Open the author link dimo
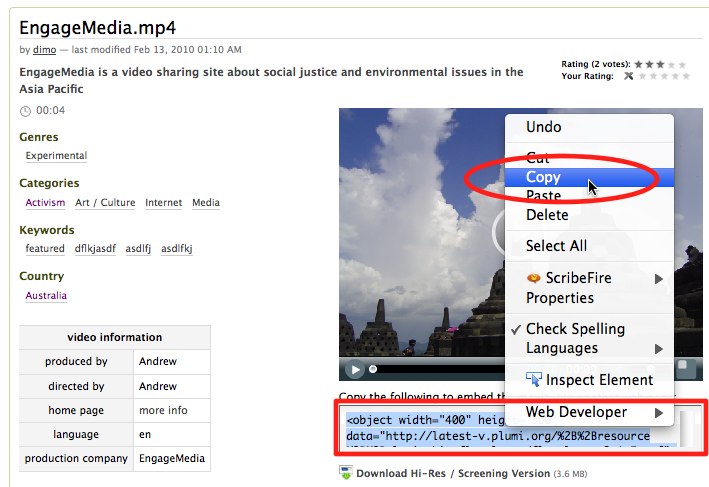This screenshot has width=709, height=487. pos(44,49)
